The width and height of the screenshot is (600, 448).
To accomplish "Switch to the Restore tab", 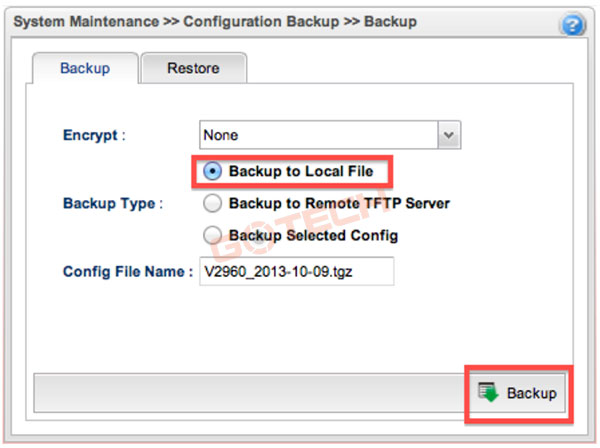I will [x=193, y=69].
